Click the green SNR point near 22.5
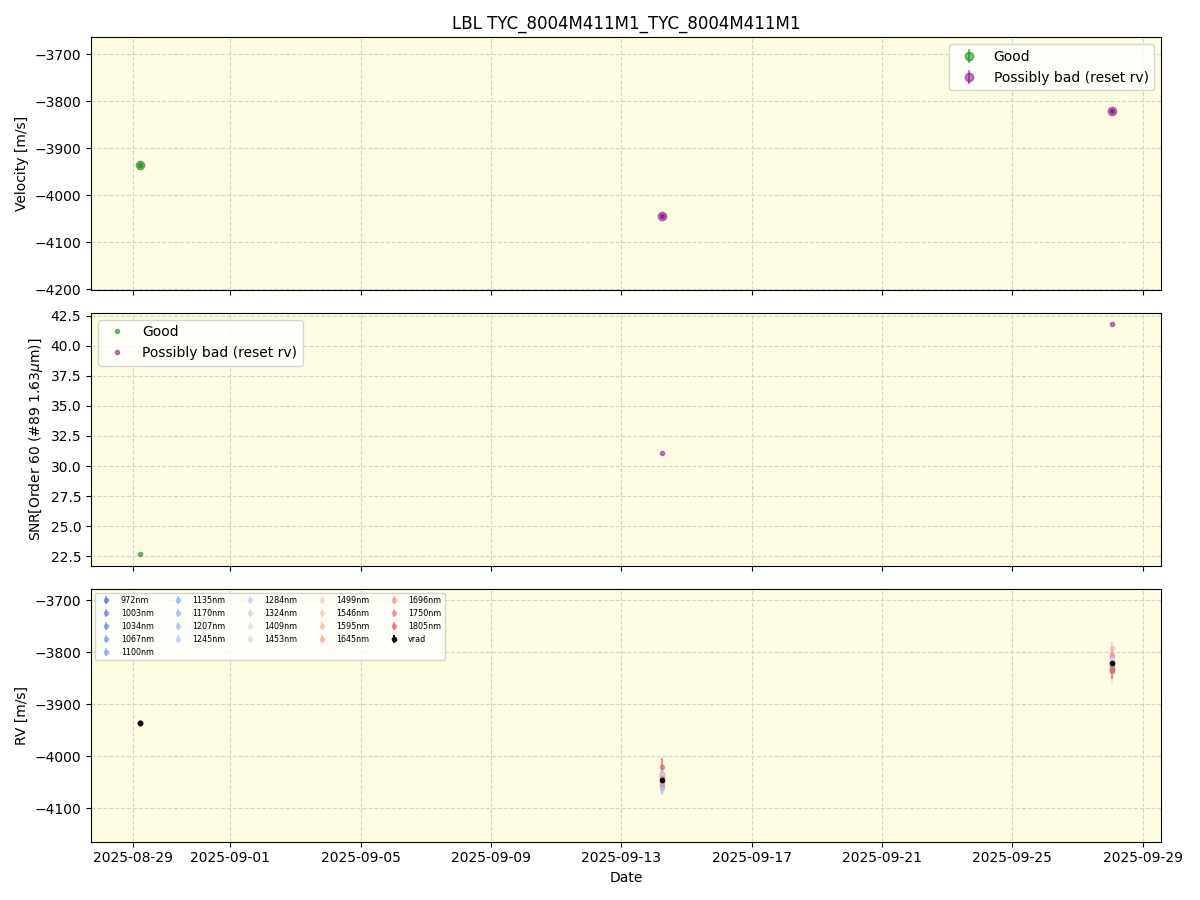Viewport: 1200px width, 900px height. [140, 554]
